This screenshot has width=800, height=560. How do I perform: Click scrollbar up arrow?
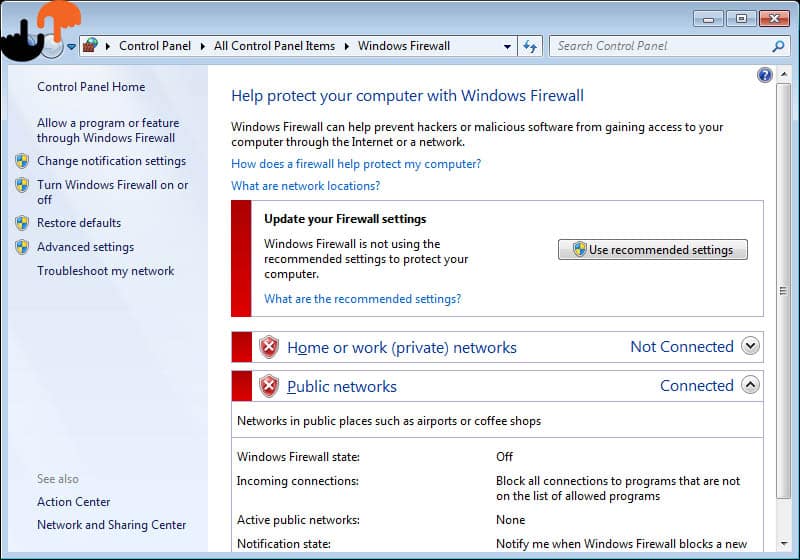(x=783, y=74)
